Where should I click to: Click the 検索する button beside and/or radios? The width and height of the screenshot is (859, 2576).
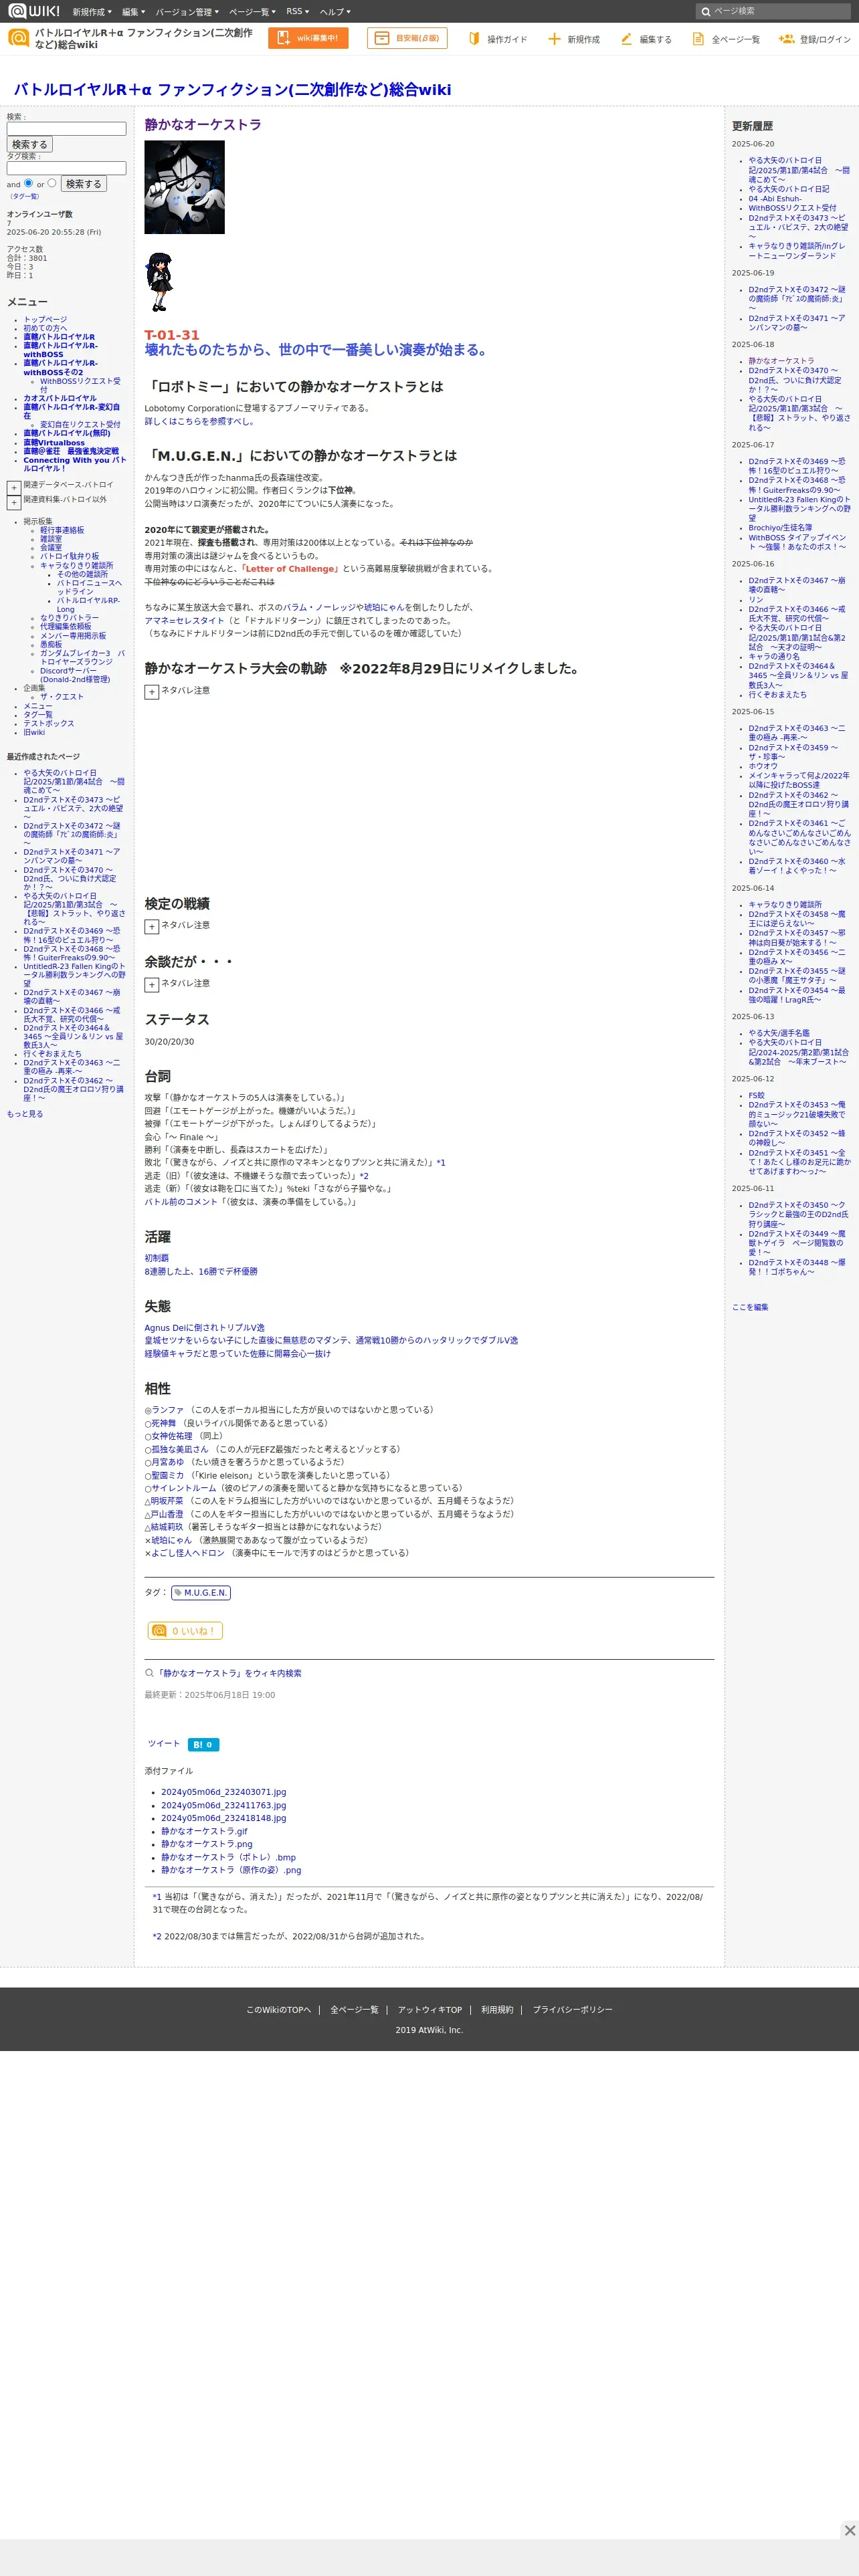(x=84, y=184)
